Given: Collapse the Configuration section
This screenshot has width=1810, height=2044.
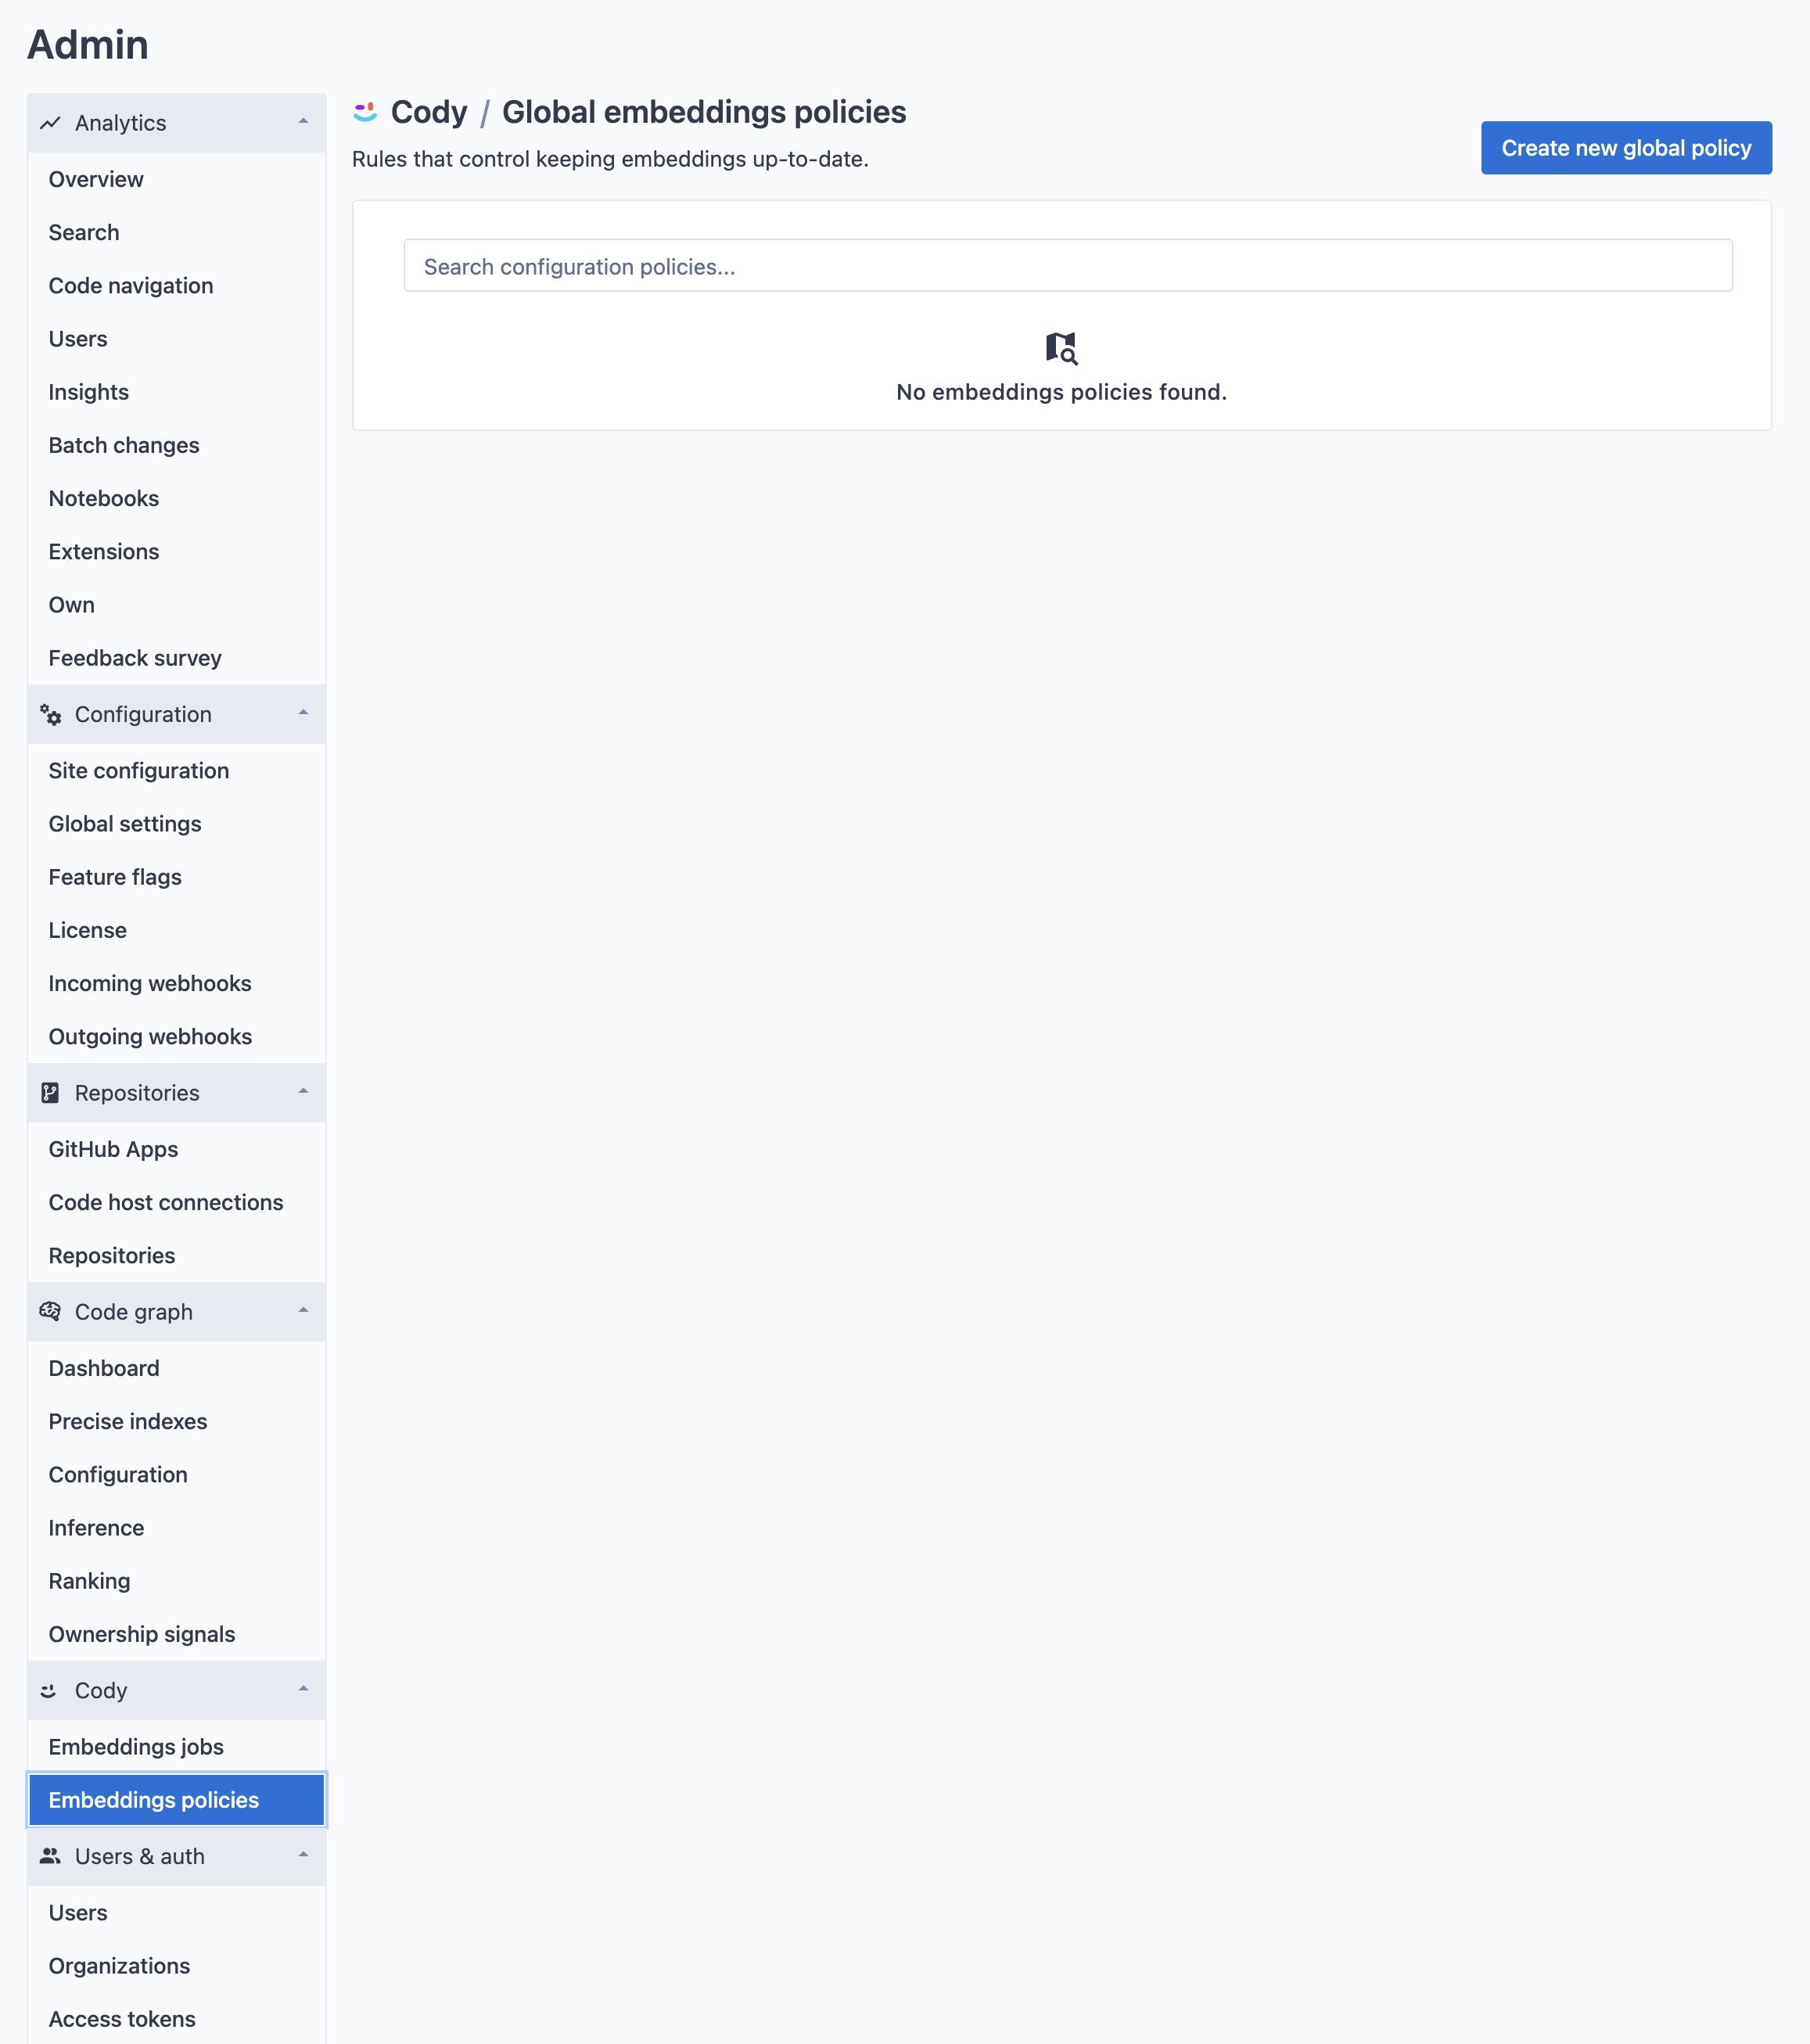Looking at the screenshot, I should click(174, 713).
